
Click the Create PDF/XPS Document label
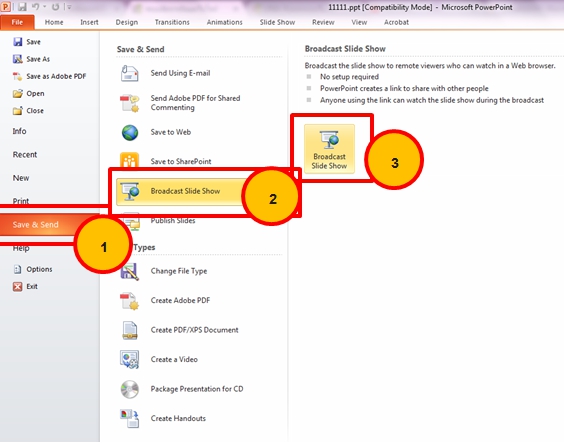tap(194, 330)
